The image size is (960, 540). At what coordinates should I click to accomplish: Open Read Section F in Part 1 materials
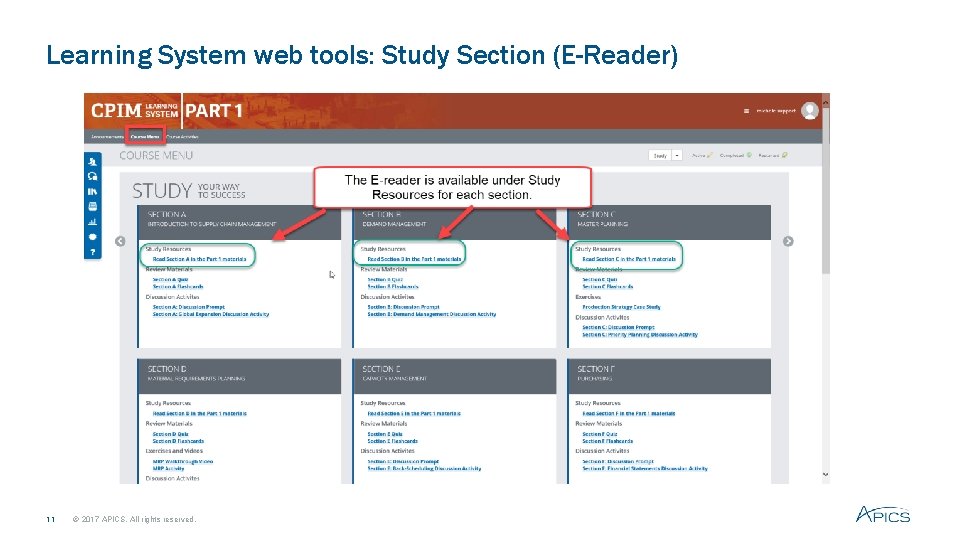click(x=629, y=414)
